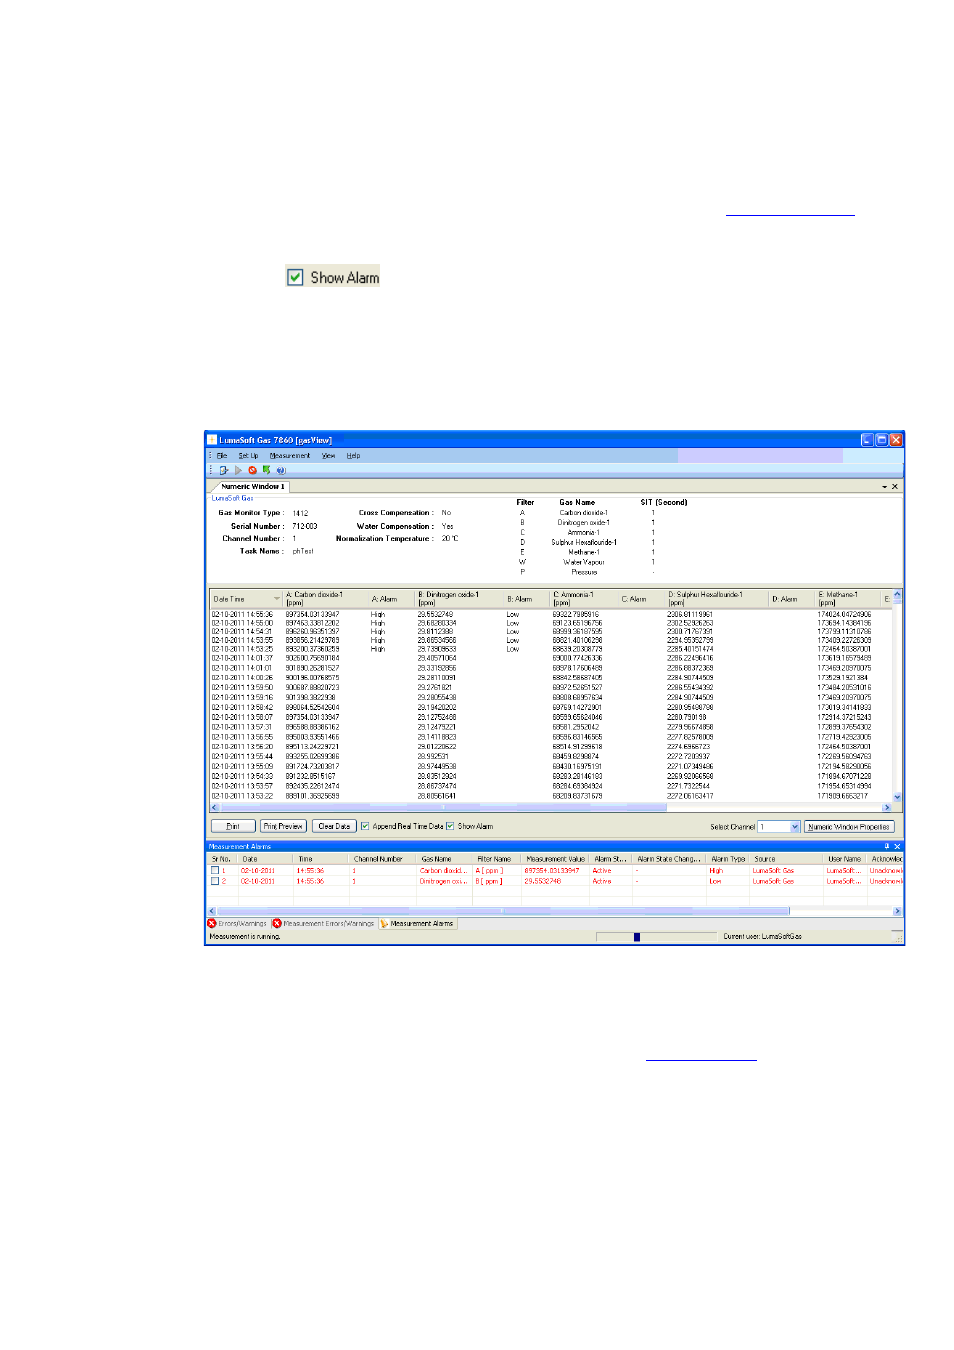Click the alarm 1 measurement value 897354.03133947
This screenshot has width=954, height=1350.
552,871
